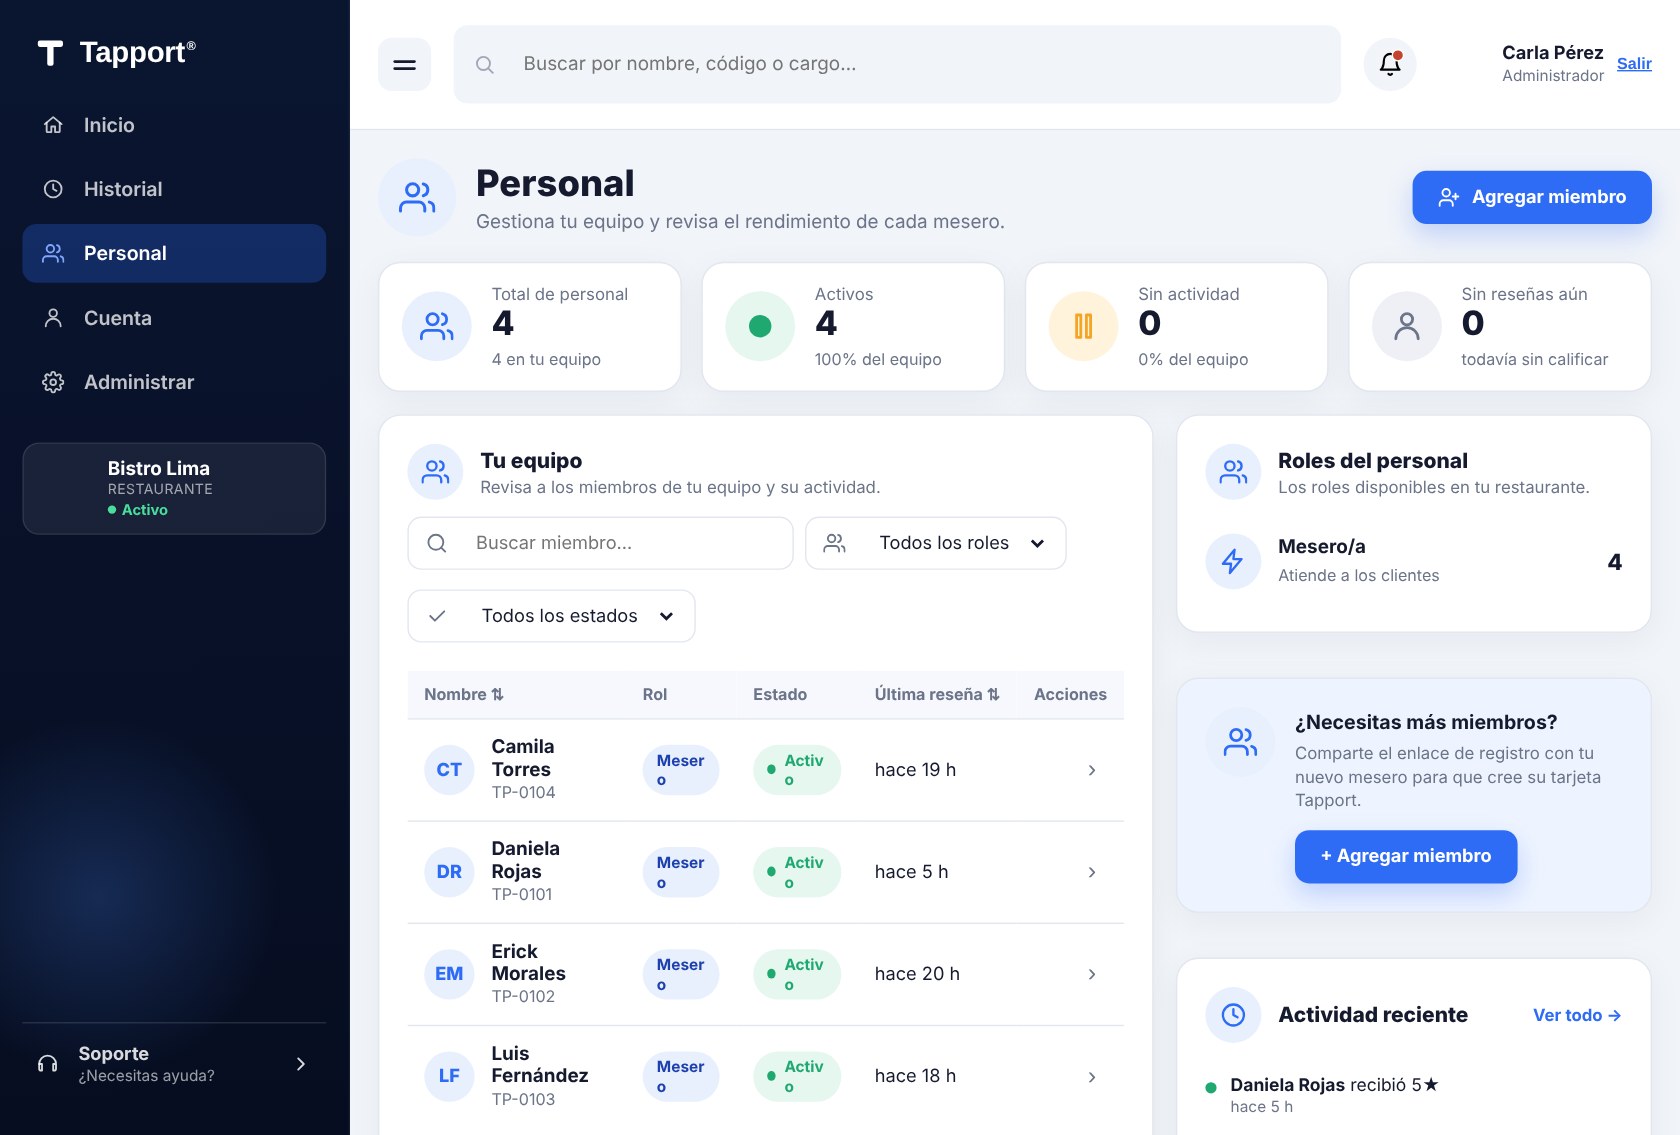Viewport: 1680px width, 1135px height.
Task: Click 'hace 20 h' in Erick Morales row
Action: 917,974
